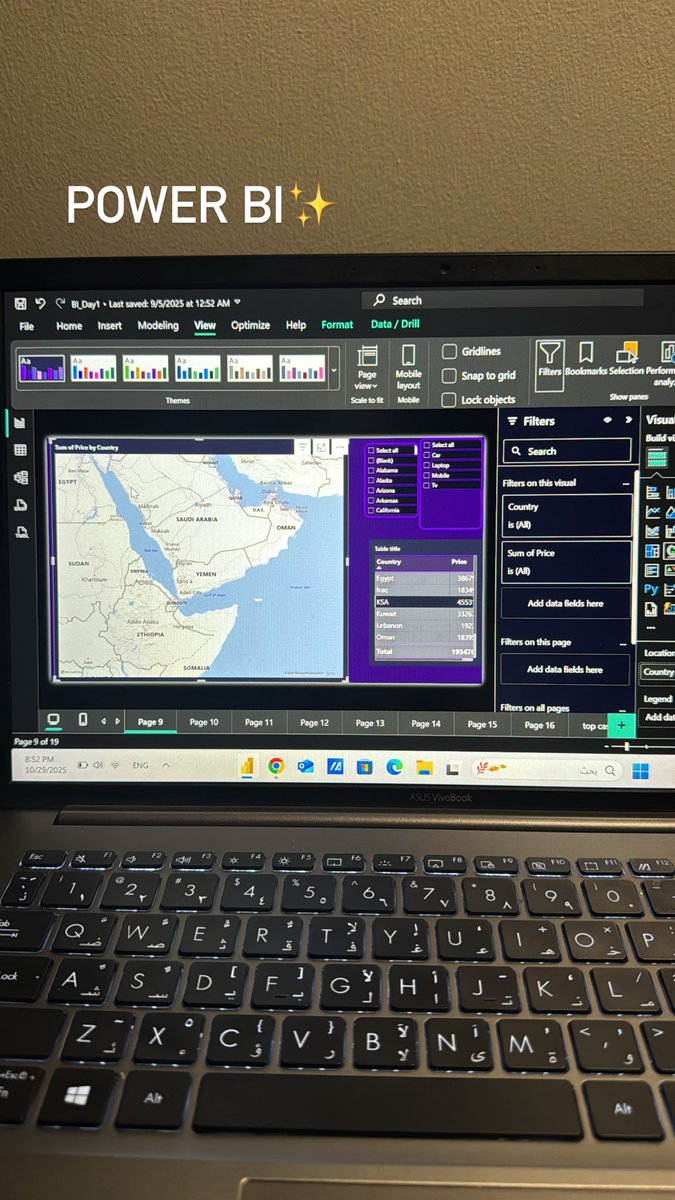
Task: Click the Python visual icon (Py)
Action: [652, 589]
